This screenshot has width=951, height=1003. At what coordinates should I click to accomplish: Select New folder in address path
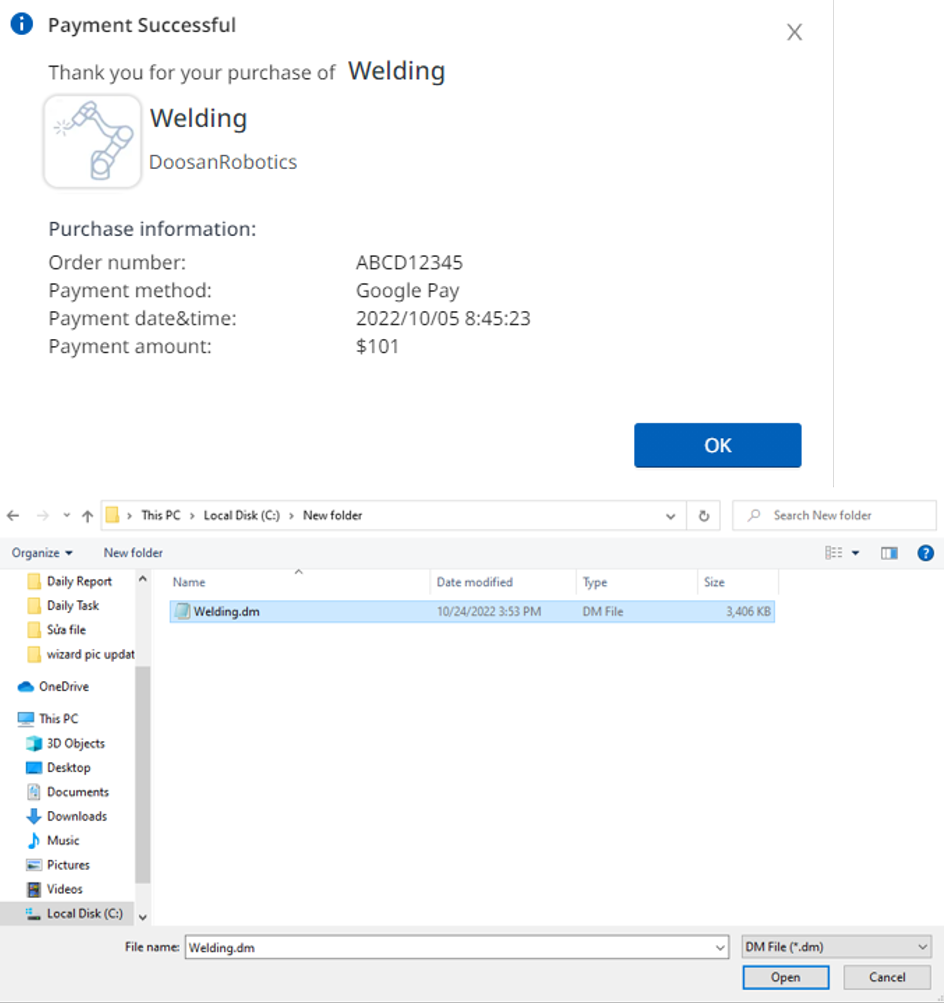(332, 515)
